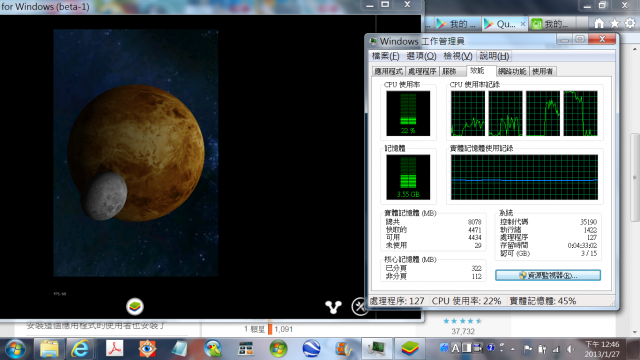Open the parrot taskbar icon
The image size is (640, 360).
(x=213, y=349)
